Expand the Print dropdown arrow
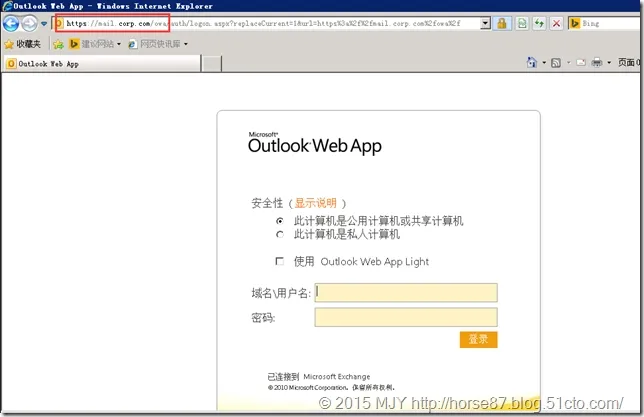This screenshot has height=417, width=644. pos(609,63)
